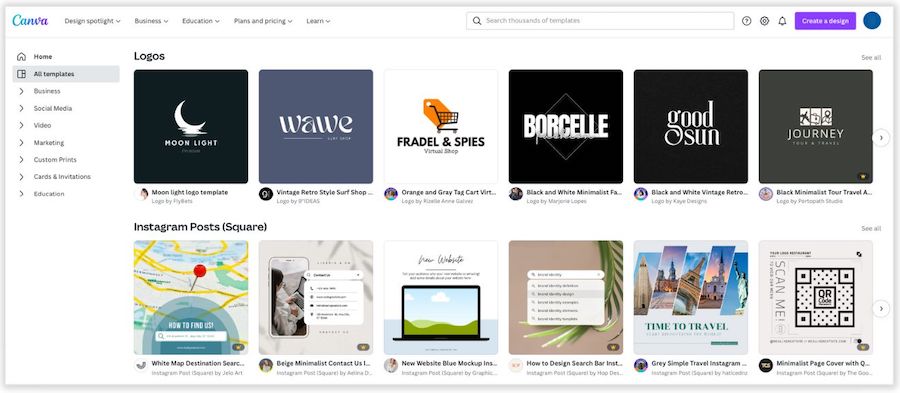This screenshot has height=393, width=900.
Task: Open the notifications bell icon
Action: [782, 21]
